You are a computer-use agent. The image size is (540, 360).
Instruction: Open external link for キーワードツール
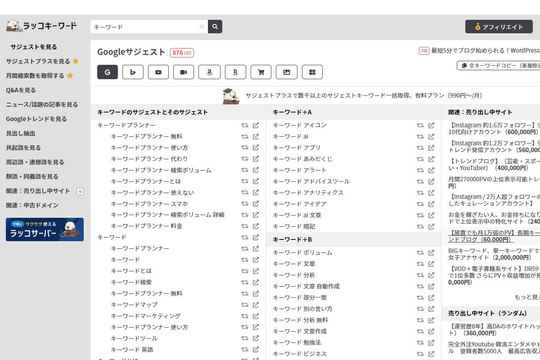click(x=256, y=338)
